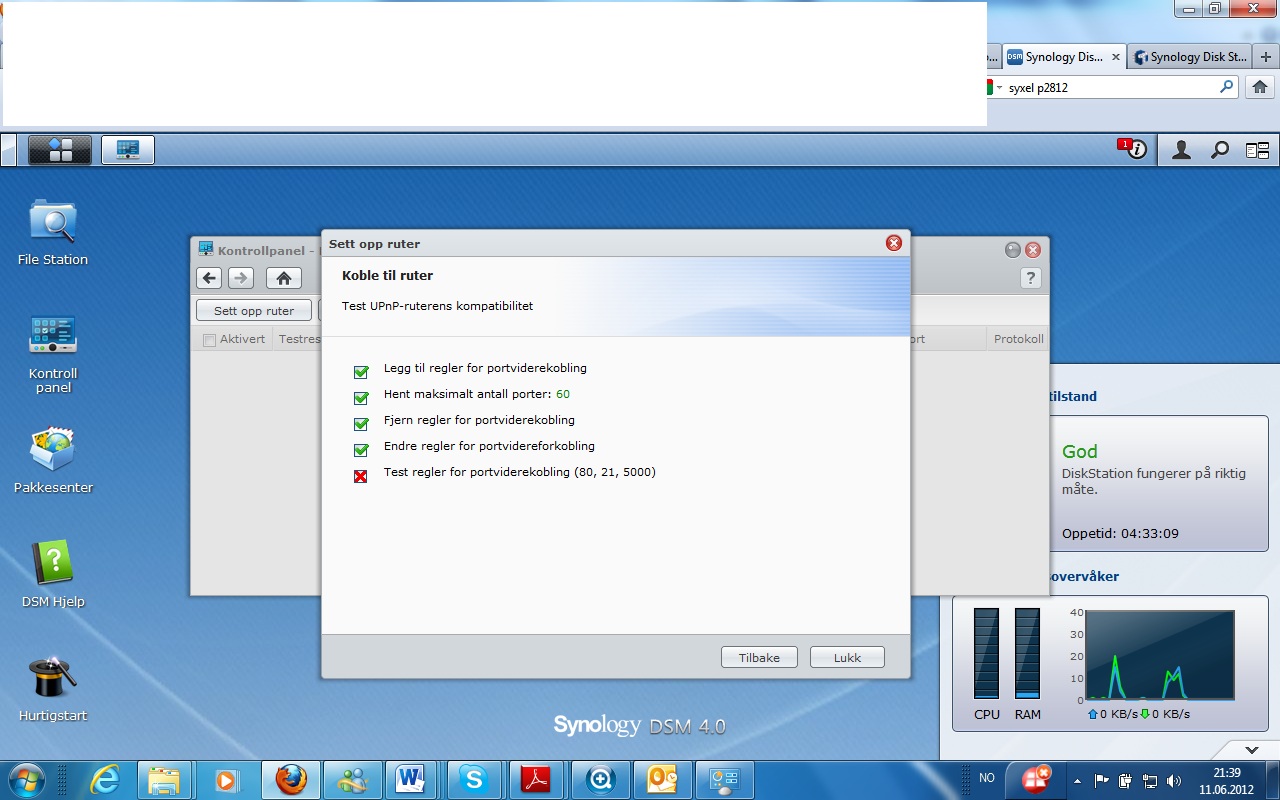The height and width of the screenshot is (800, 1280).
Task: Click the network usage graph widget
Action: [1160, 655]
